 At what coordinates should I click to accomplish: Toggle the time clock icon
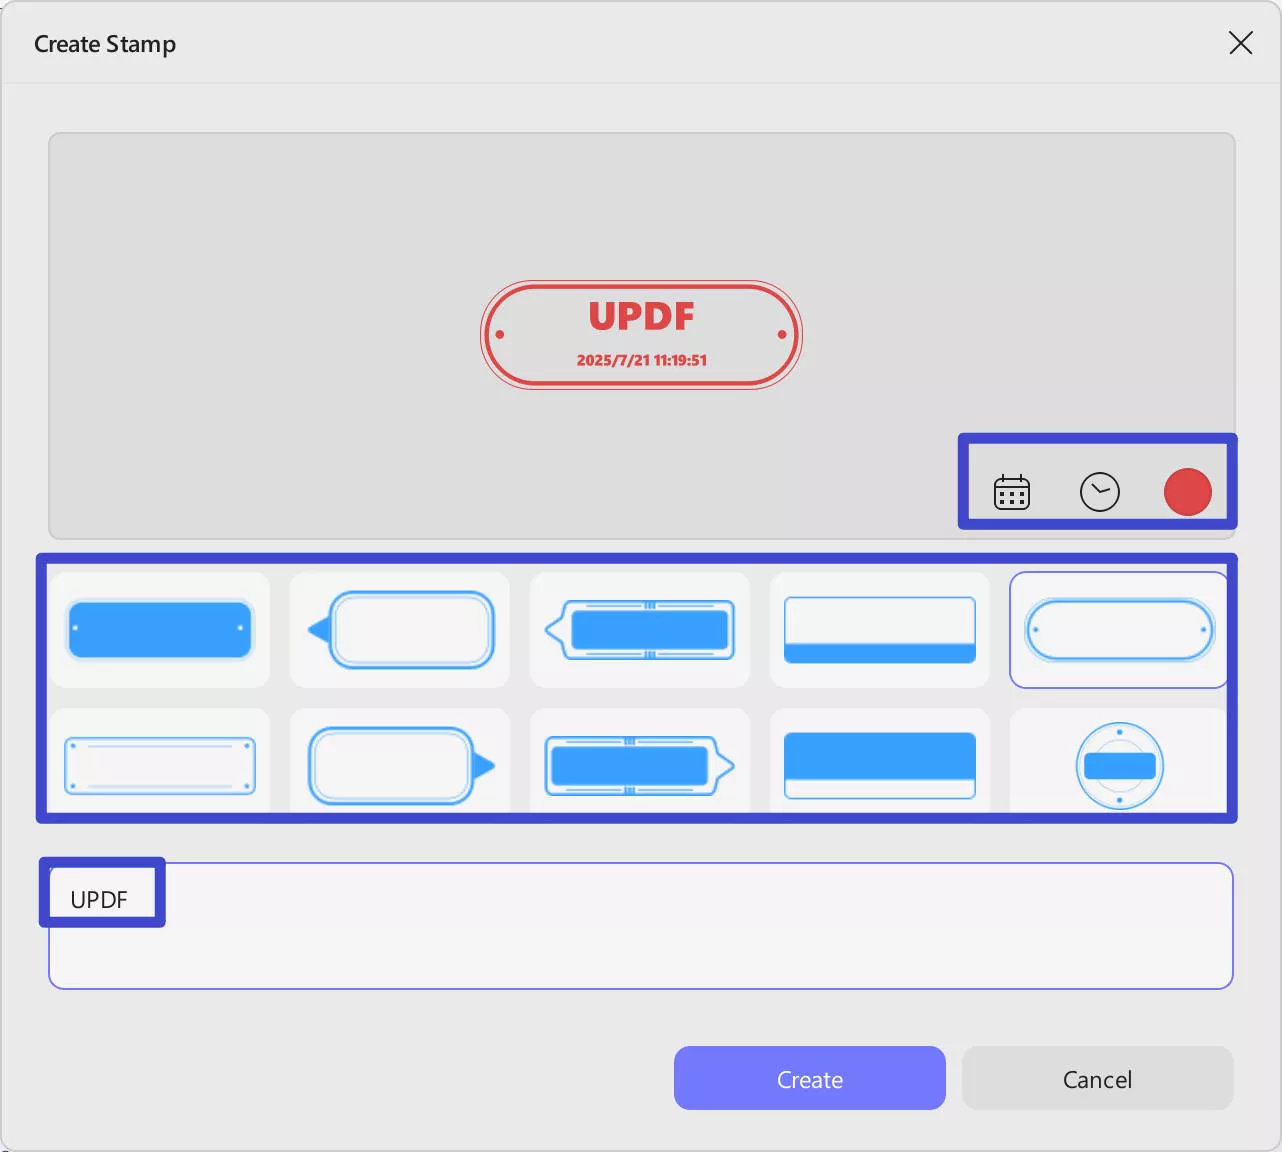tap(1099, 492)
